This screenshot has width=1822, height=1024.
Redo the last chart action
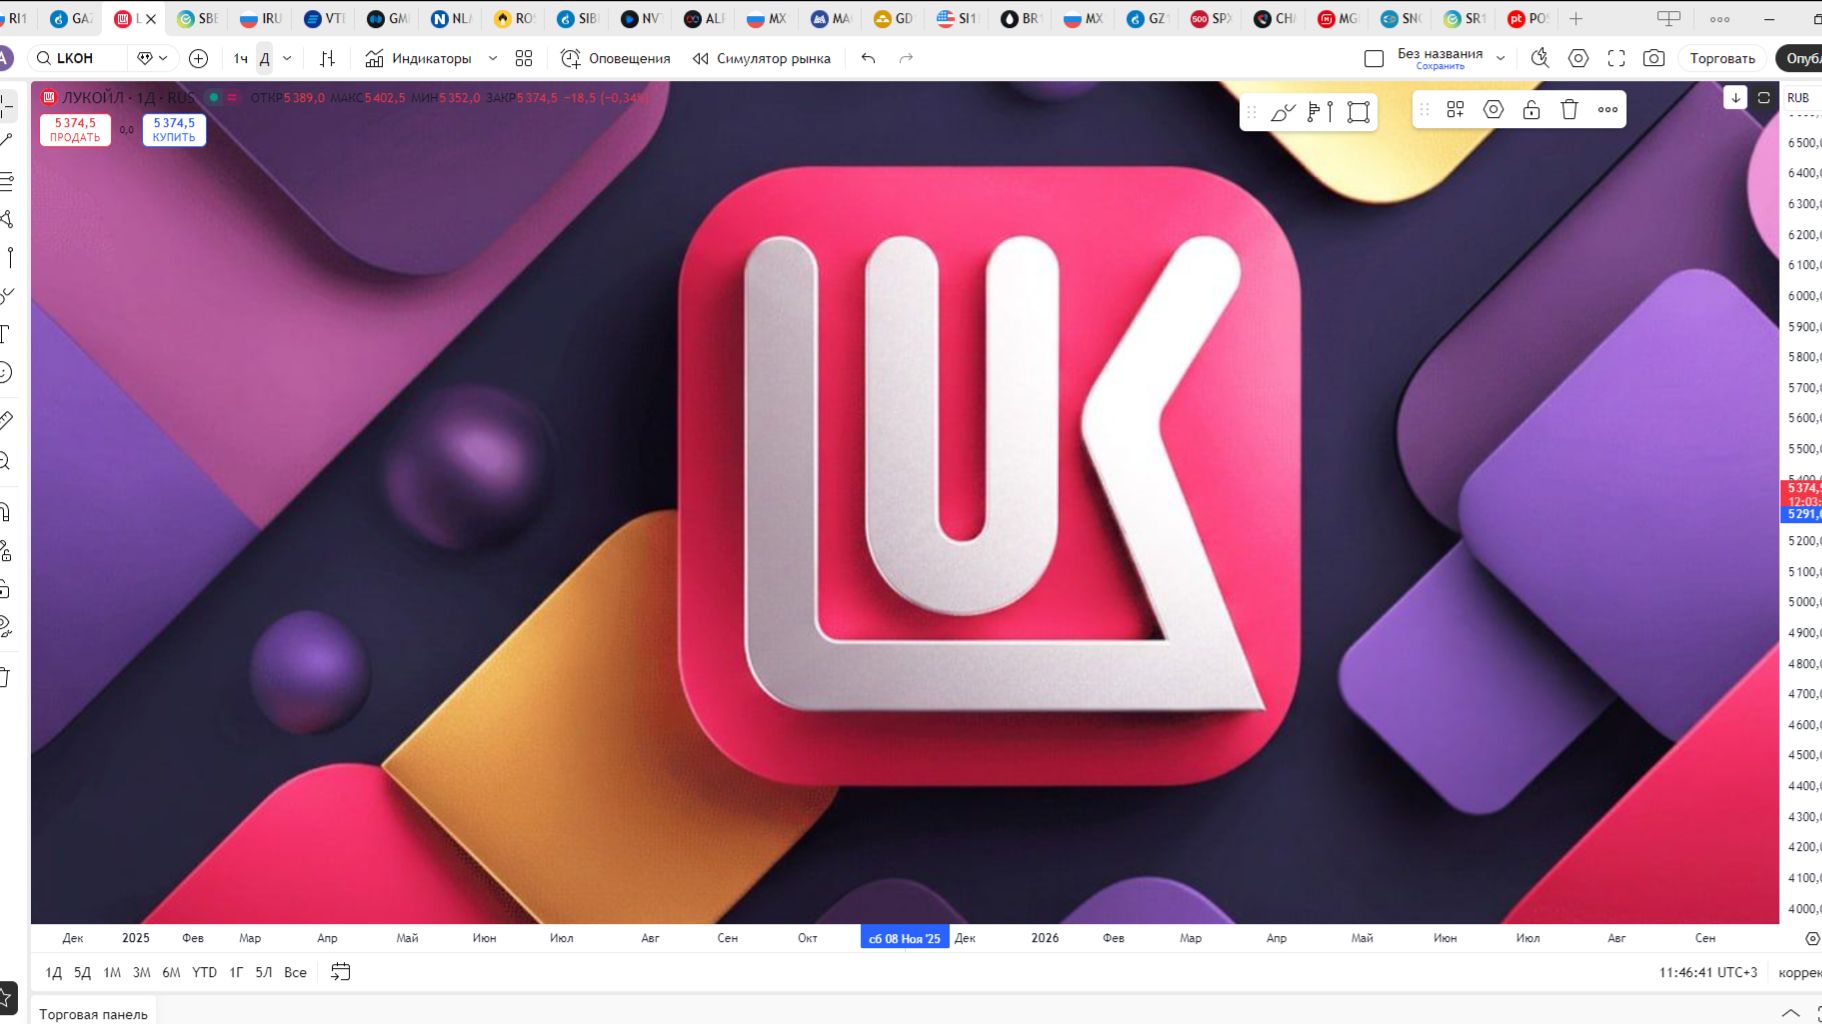[x=906, y=58]
